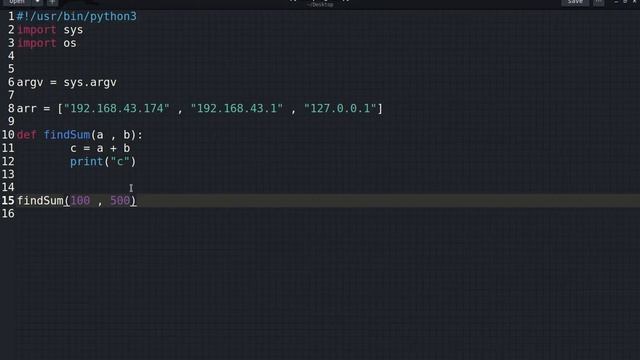The image size is (640, 360).
Task: Click the Save button in header bar
Action: click(575, 2)
